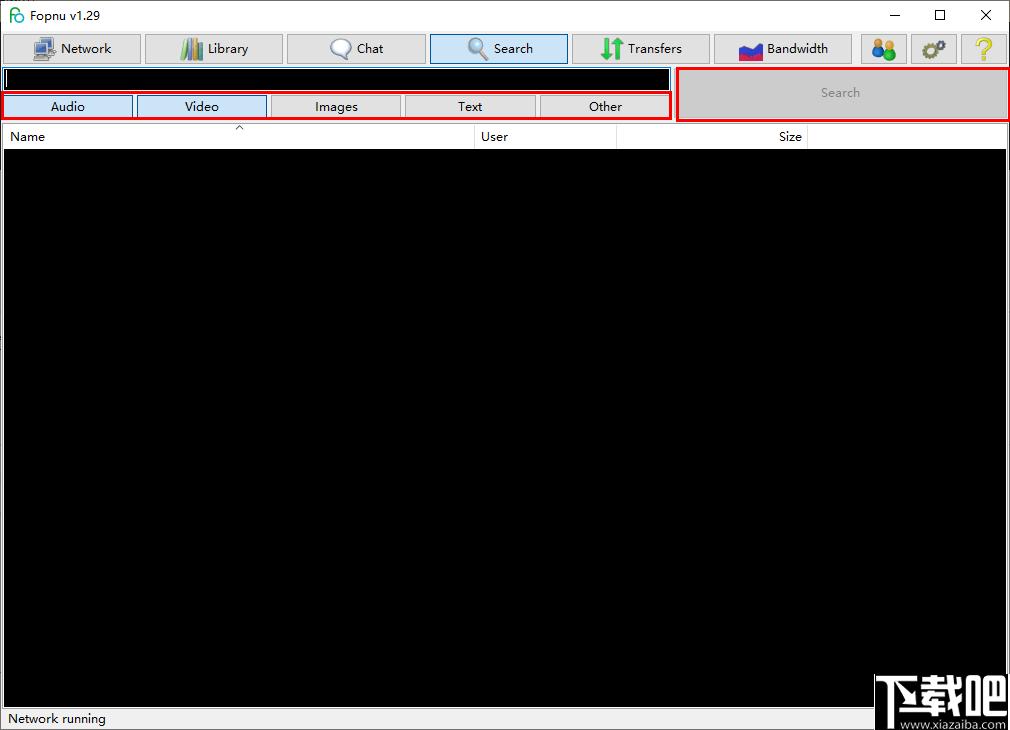Screen dimensions: 1010x730
Task: Sort results by User column
Action: tap(546, 137)
